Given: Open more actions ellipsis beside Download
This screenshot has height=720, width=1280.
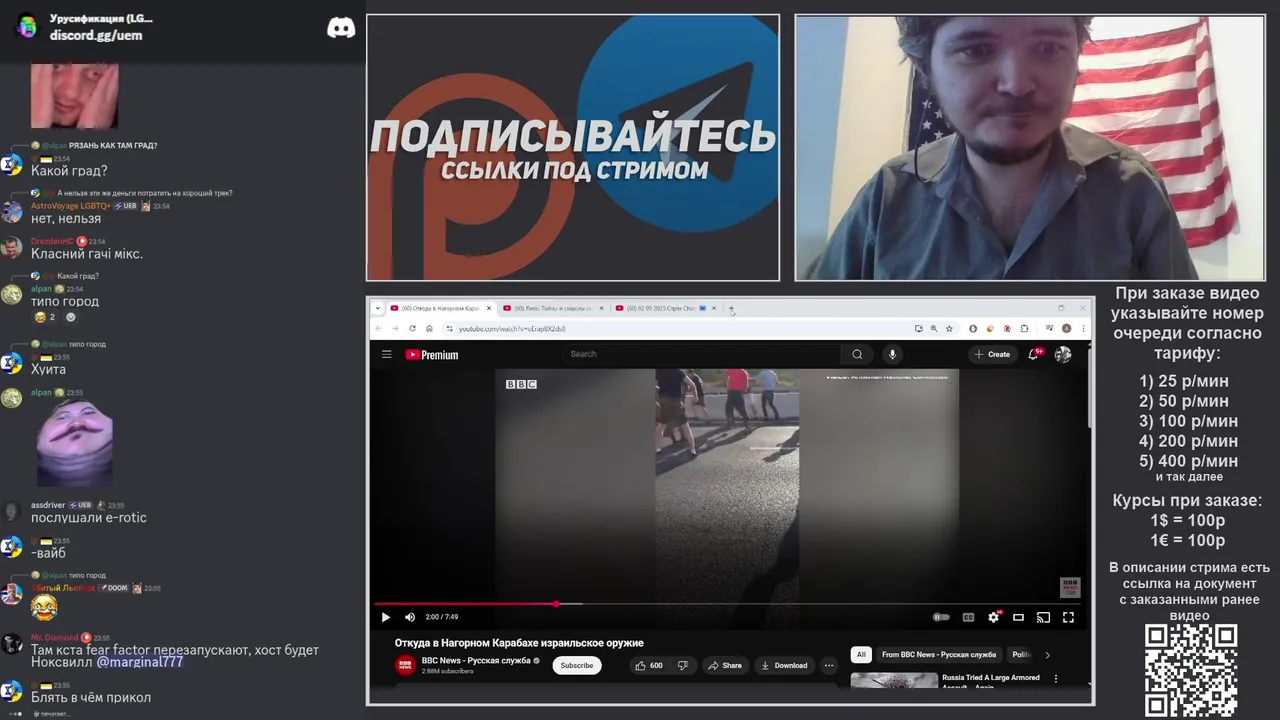Looking at the screenshot, I should pyautogui.click(x=829, y=665).
